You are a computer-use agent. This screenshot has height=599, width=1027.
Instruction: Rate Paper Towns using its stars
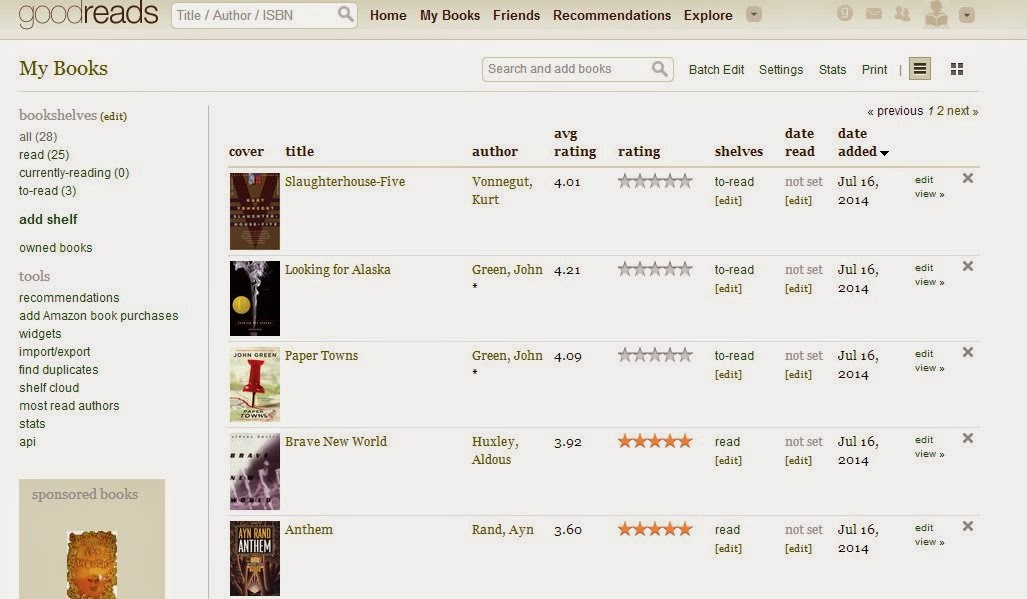655,355
